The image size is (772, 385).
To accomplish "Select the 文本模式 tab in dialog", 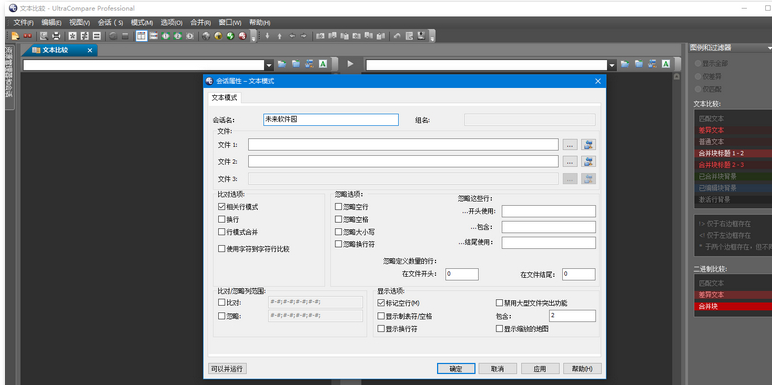I will pyautogui.click(x=224, y=97).
